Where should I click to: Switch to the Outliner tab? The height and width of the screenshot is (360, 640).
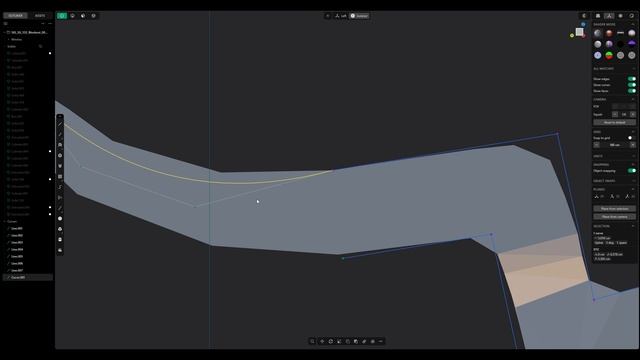pyautogui.click(x=16, y=16)
